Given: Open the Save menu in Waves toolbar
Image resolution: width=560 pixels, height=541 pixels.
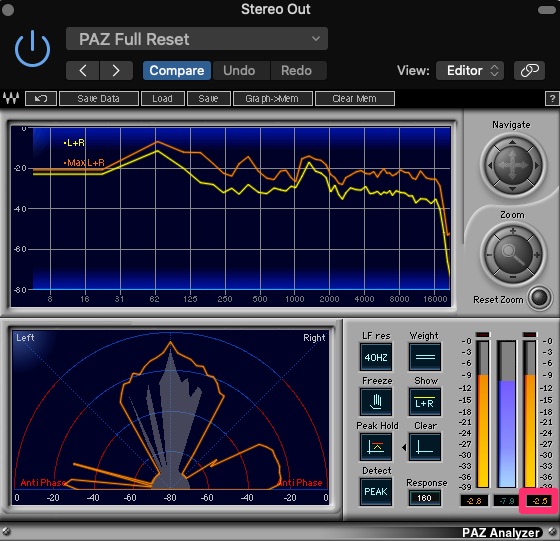Looking at the screenshot, I should [209, 99].
